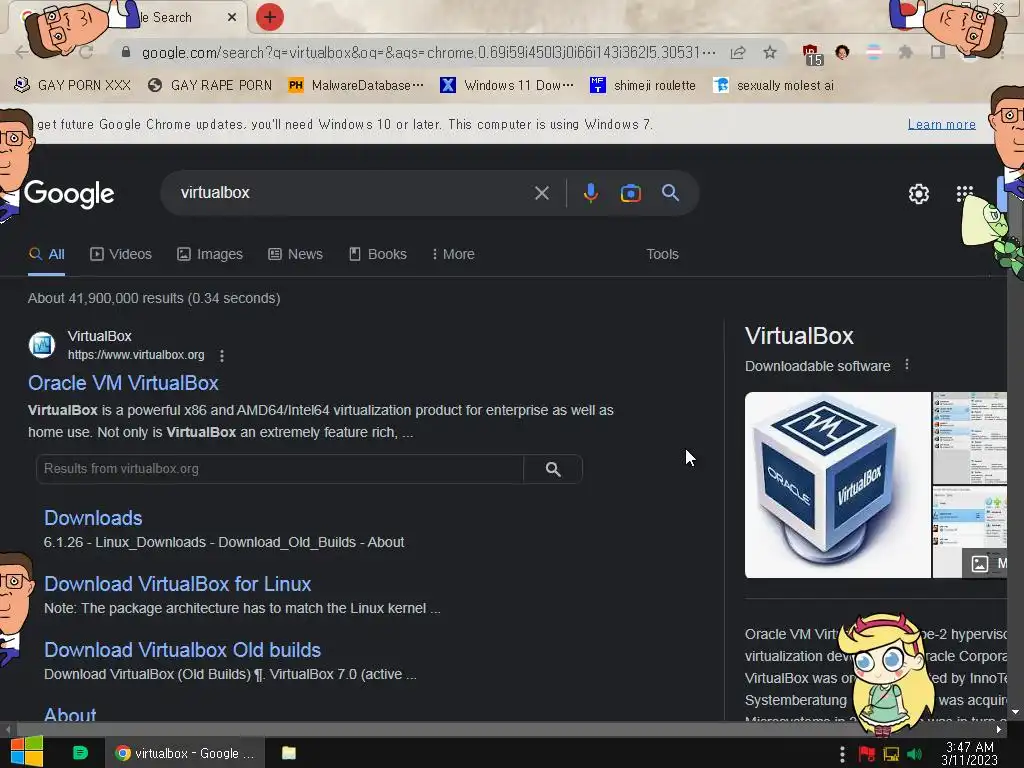Submit search with magnifier icon
The width and height of the screenshot is (1024, 768).
pyautogui.click(x=671, y=193)
